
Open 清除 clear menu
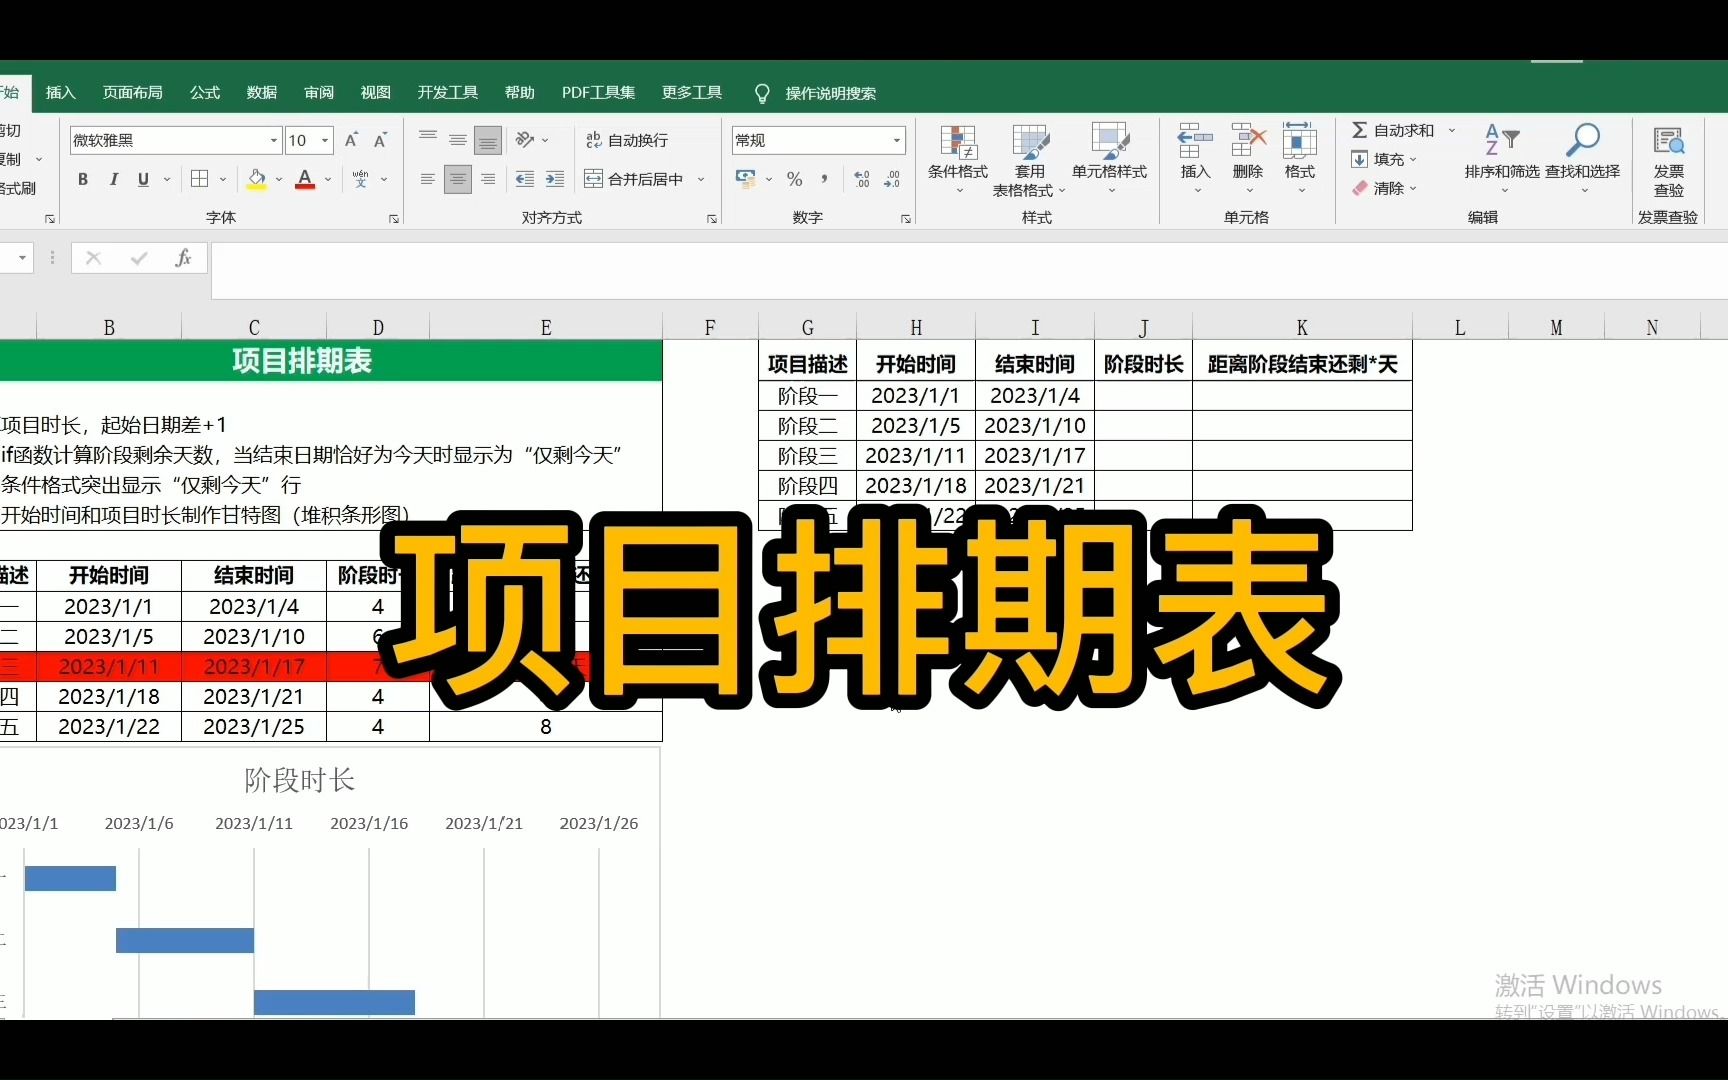point(1385,188)
